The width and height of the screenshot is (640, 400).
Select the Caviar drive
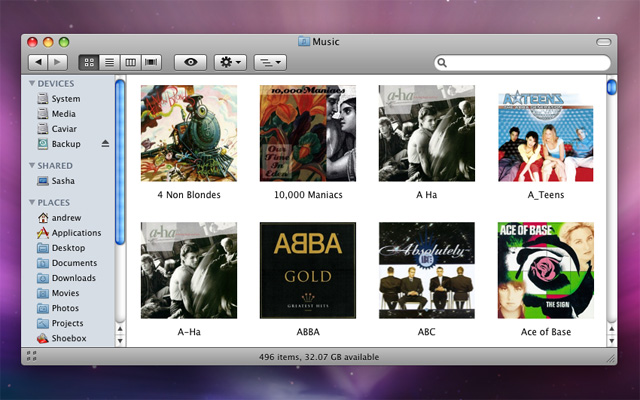[x=63, y=129]
